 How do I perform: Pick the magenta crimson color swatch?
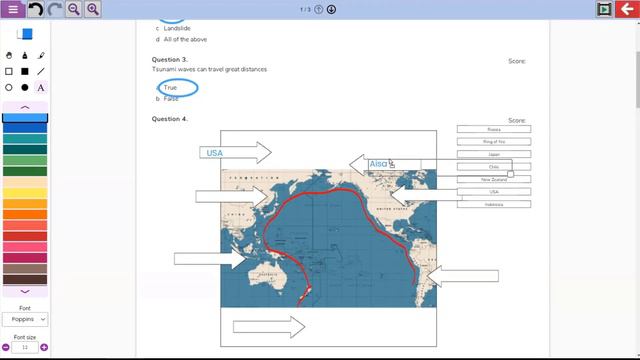point(25,258)
